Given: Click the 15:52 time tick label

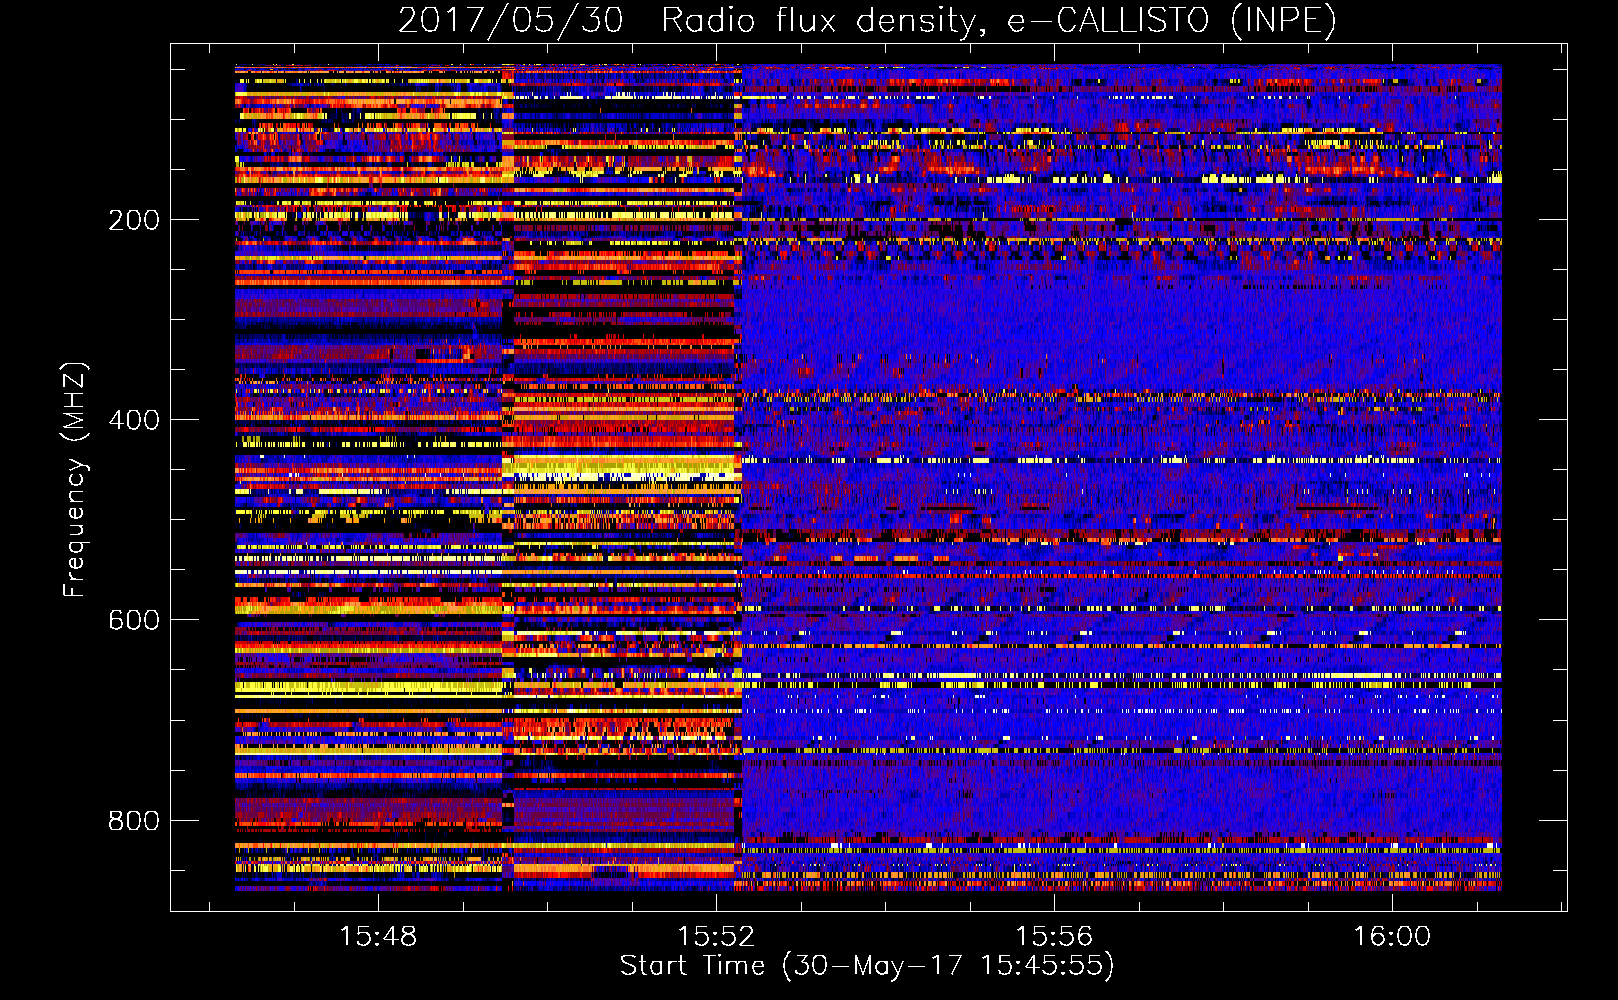Looking at the screenshot, I should pos(716,937).
